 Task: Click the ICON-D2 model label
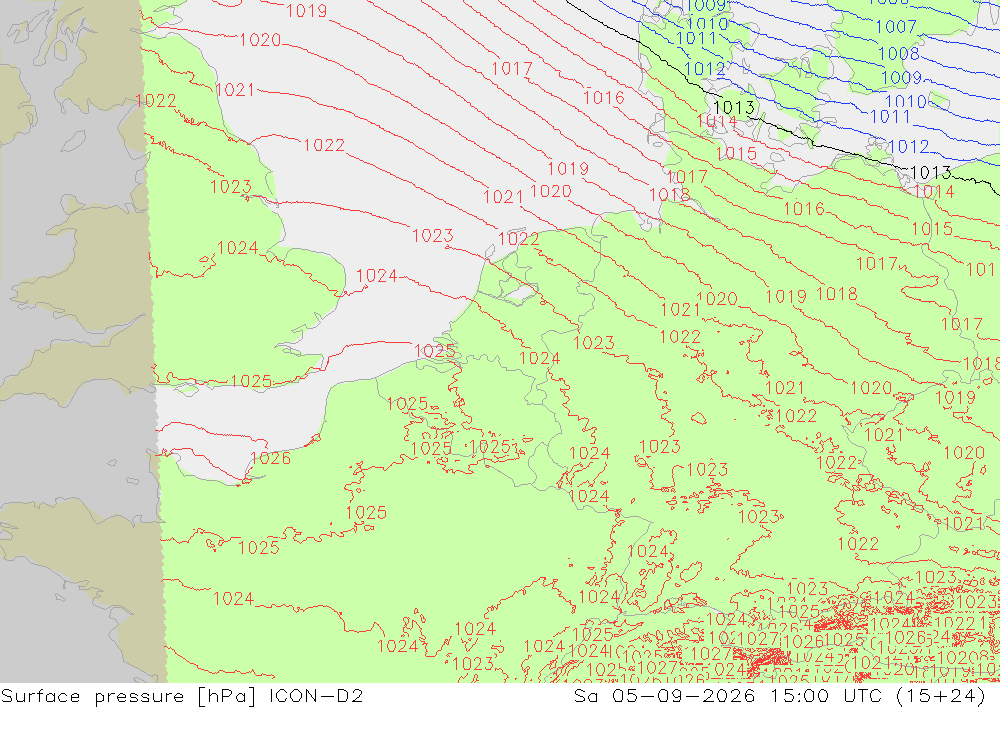(x=316, y=695)
